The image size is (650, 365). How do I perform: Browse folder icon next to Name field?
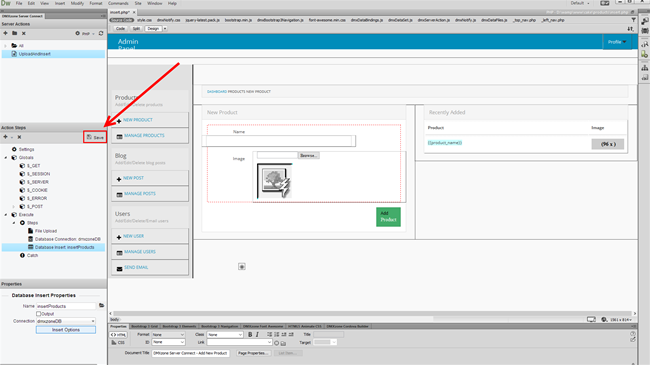101,306
